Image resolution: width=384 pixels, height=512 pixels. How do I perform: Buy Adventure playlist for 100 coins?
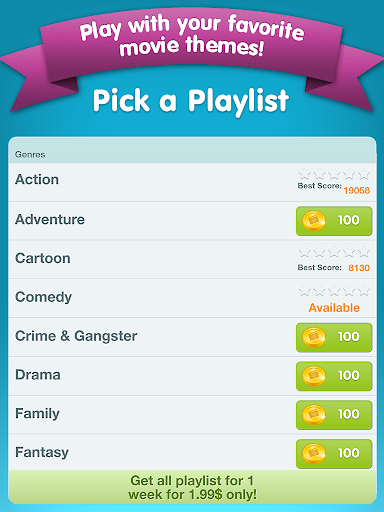click(334, 221)
